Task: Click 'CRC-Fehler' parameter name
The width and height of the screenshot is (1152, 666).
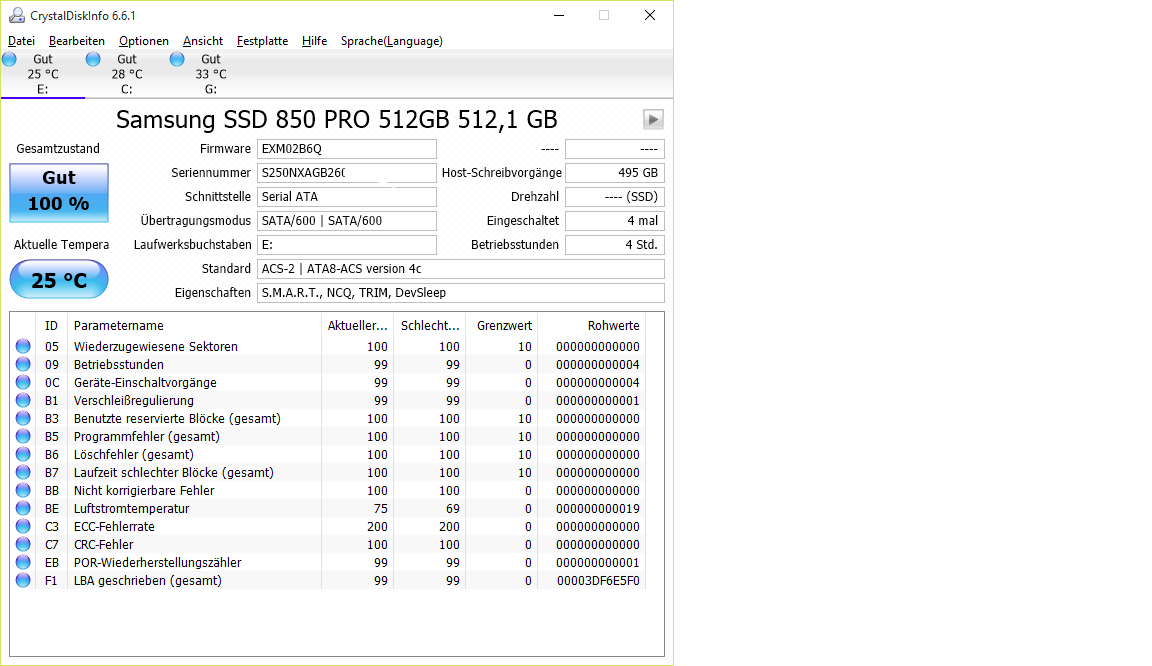Action: 104,545
